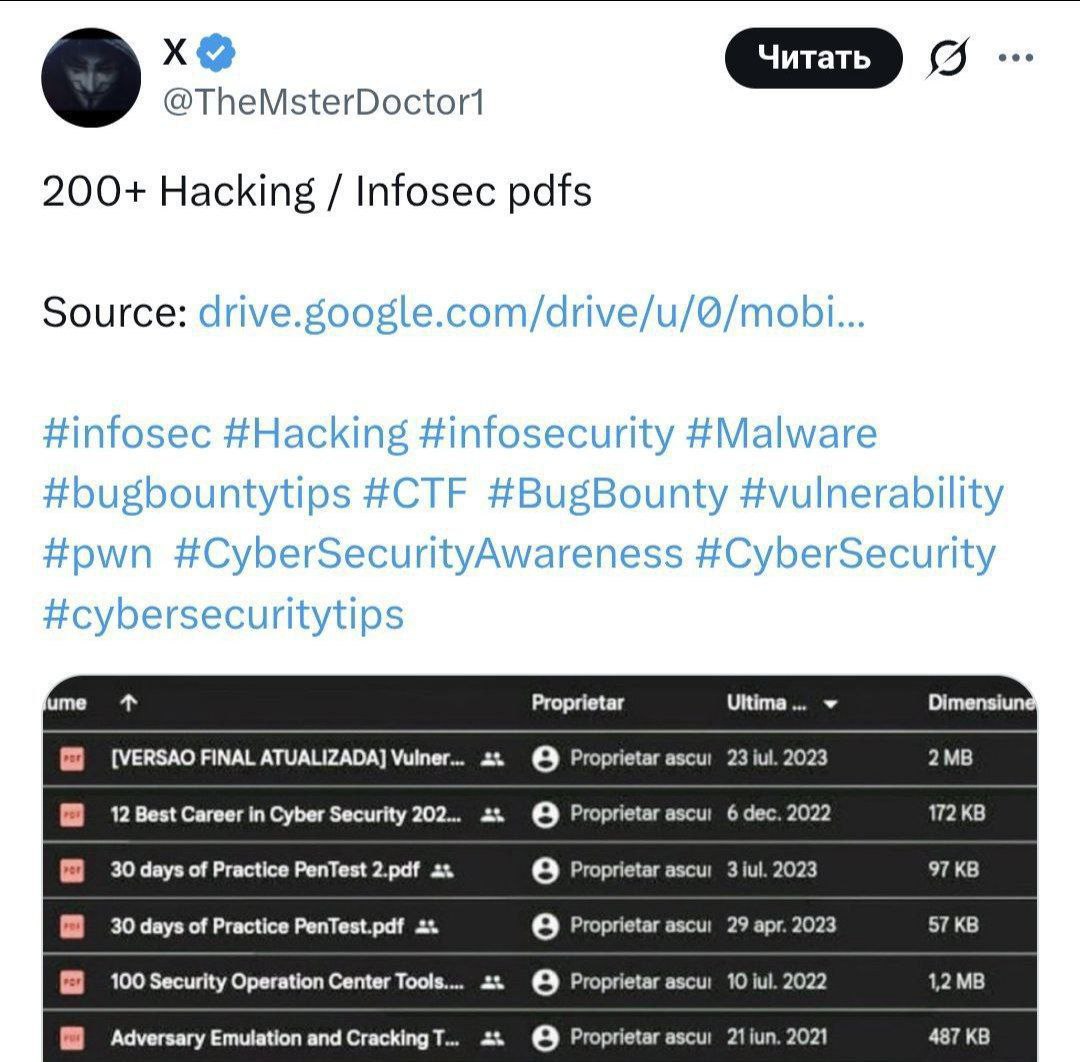
Task: Open the three-dots more options menu
Action: (x=1015, y=58)
